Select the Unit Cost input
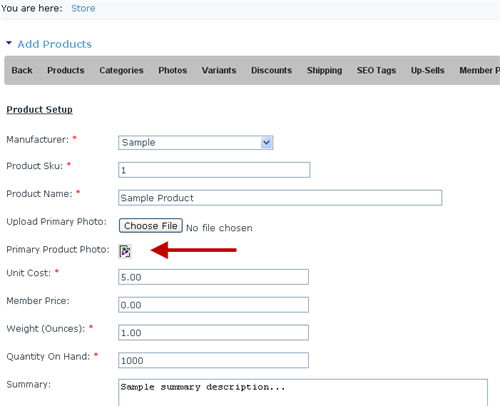The image size is (500, 406). (x=213, y=277)
